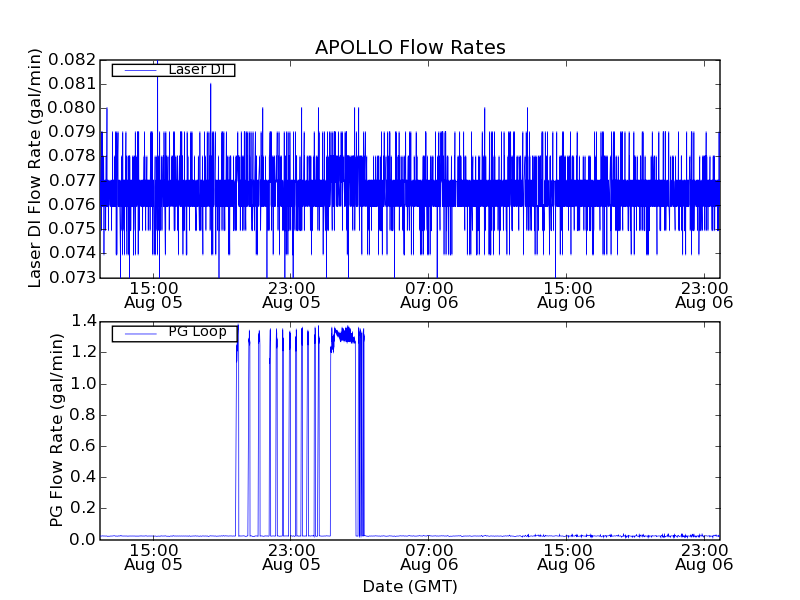Click bottom plot's '07:00 Aug 06' time label
800x600 pixels.
click(429, 557)
